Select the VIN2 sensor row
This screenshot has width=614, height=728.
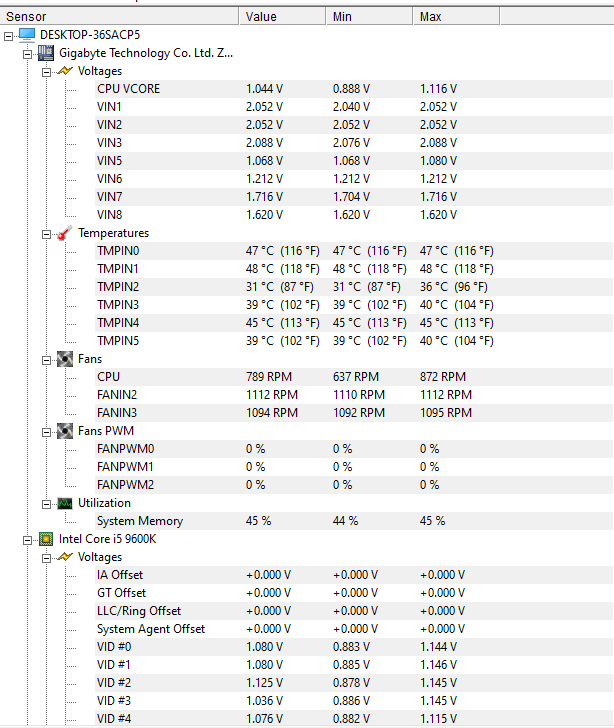point(354,125)
